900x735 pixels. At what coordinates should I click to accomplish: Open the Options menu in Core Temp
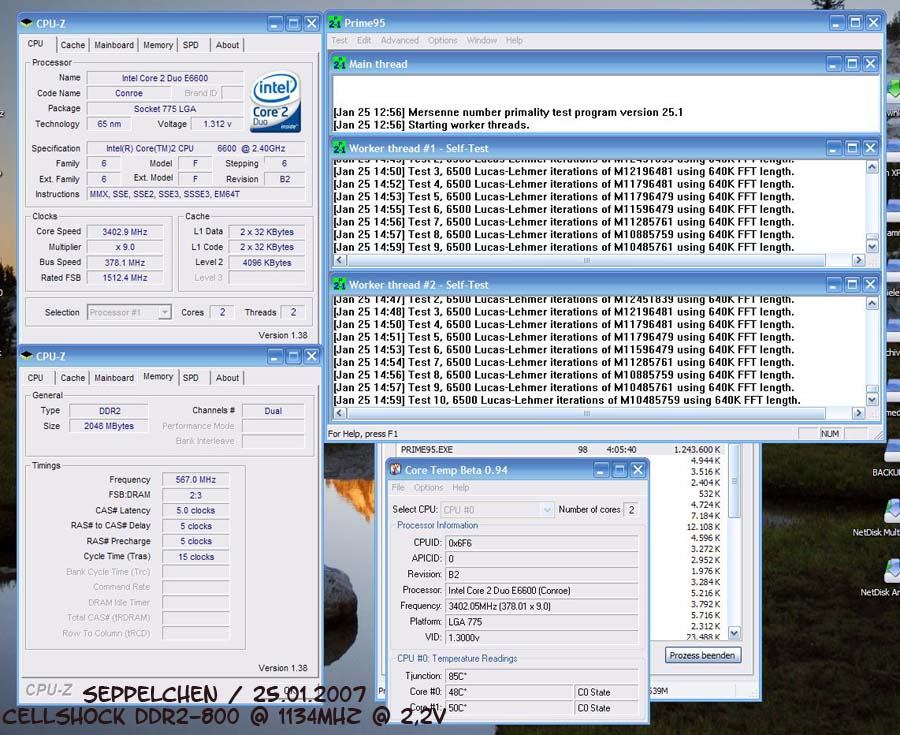[429, 488]
